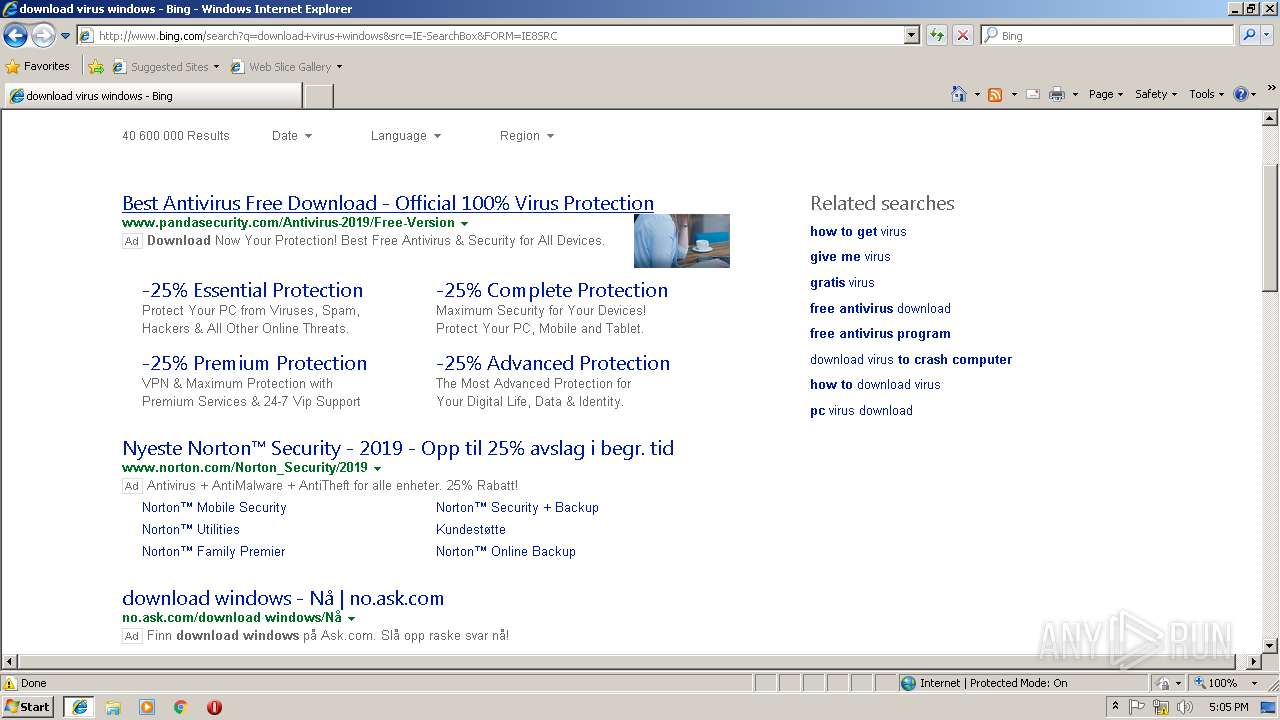Open '-25% Complete Protection' link
Image resolution: width=1280 pixels, height=720 pixels.
click(x=552, y=290)
